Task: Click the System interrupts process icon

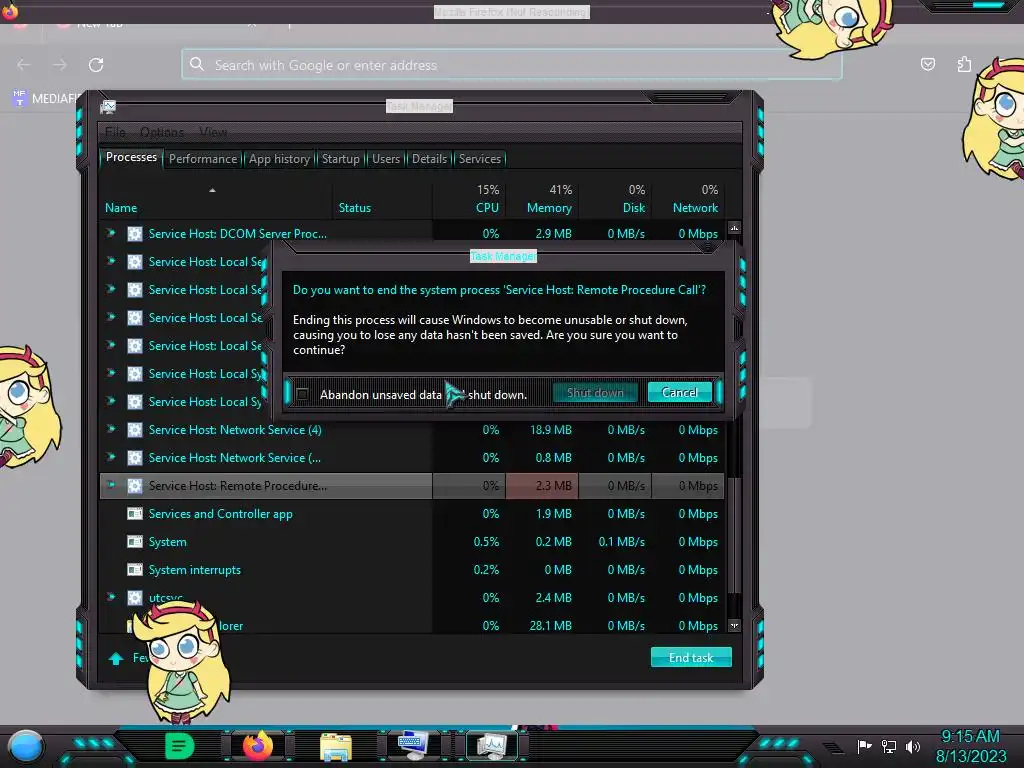Action: [x=135, y=570]
